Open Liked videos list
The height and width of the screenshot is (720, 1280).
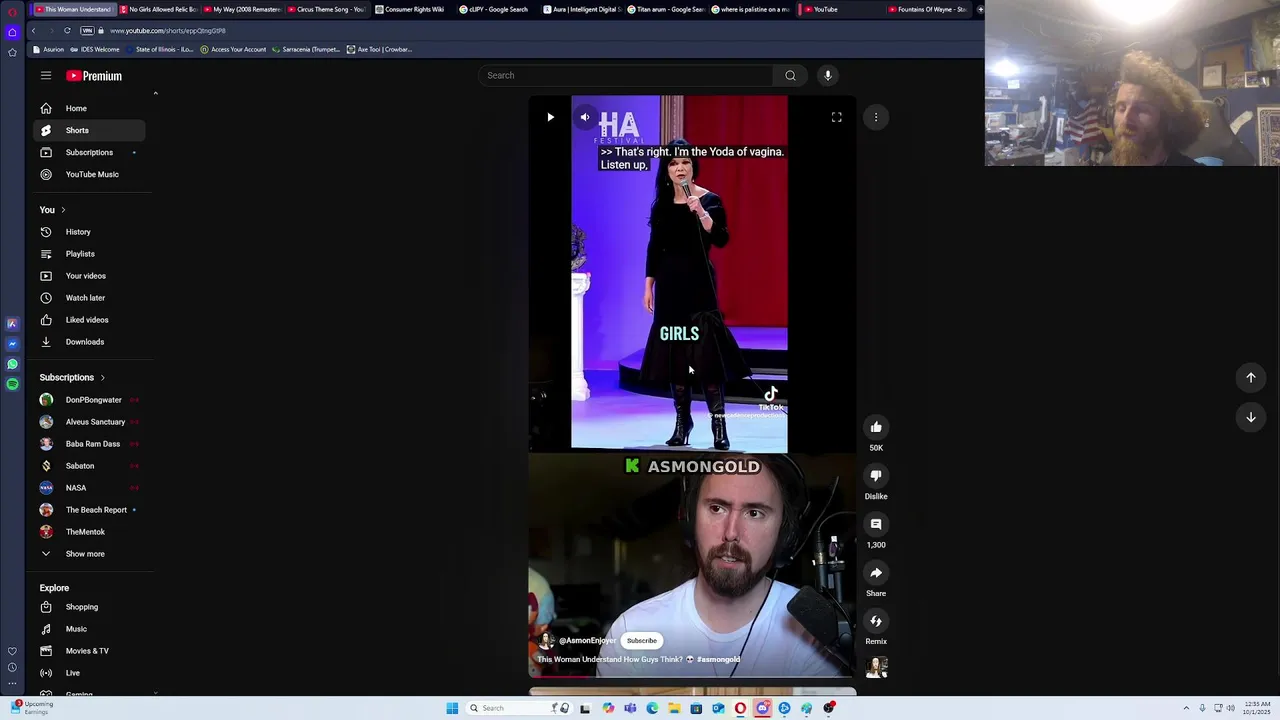89,320
